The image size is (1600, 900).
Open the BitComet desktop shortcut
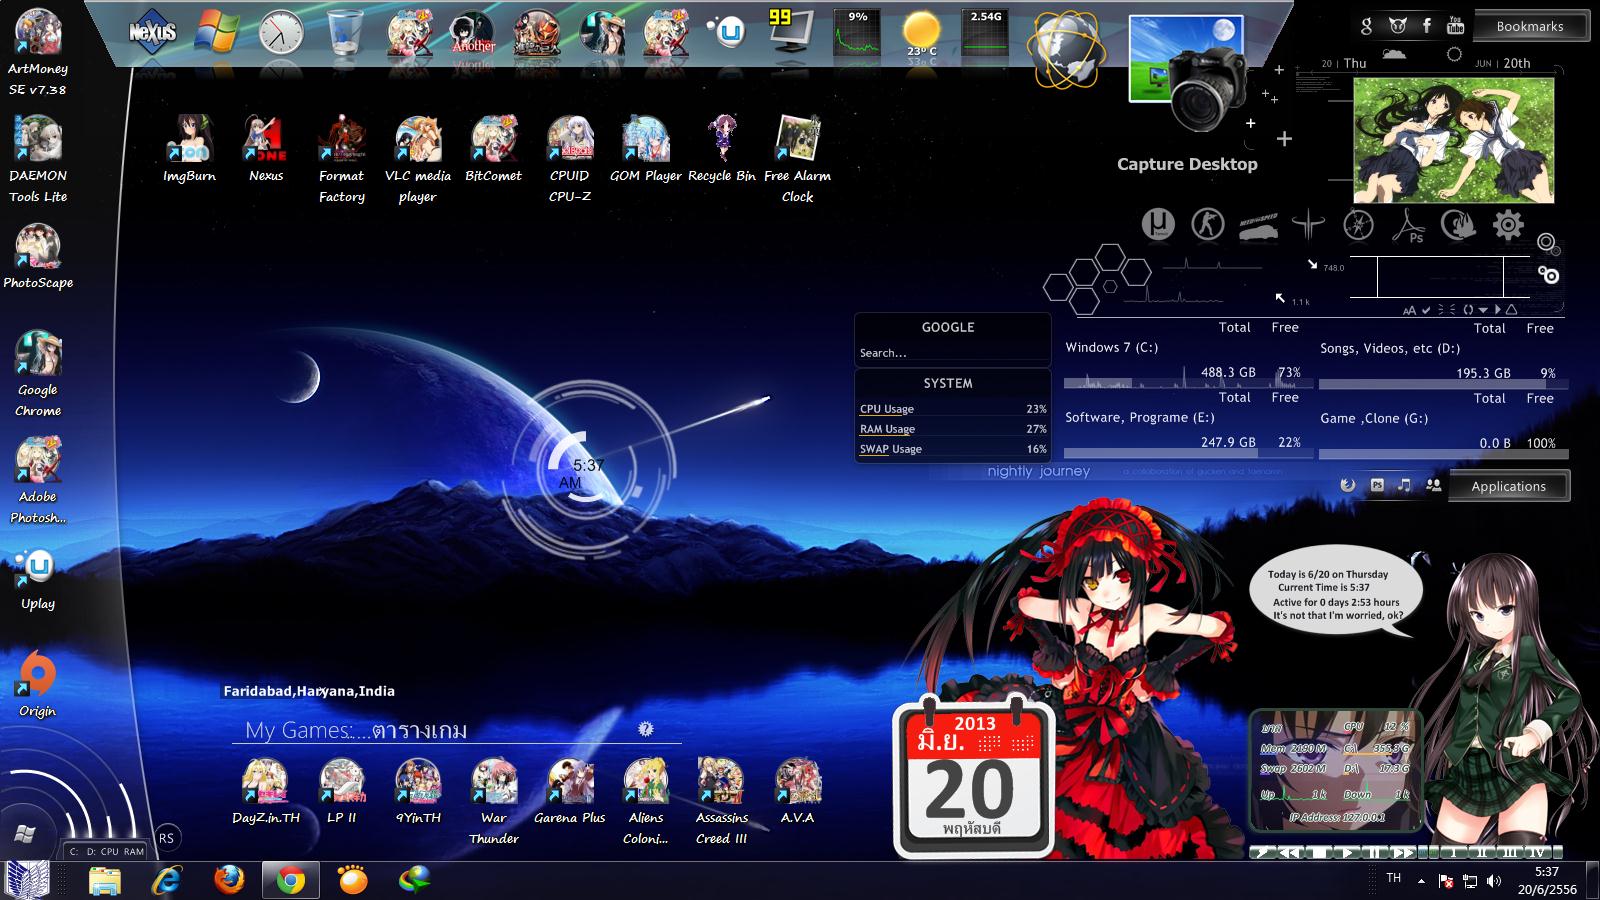click(x=494, y=149)
